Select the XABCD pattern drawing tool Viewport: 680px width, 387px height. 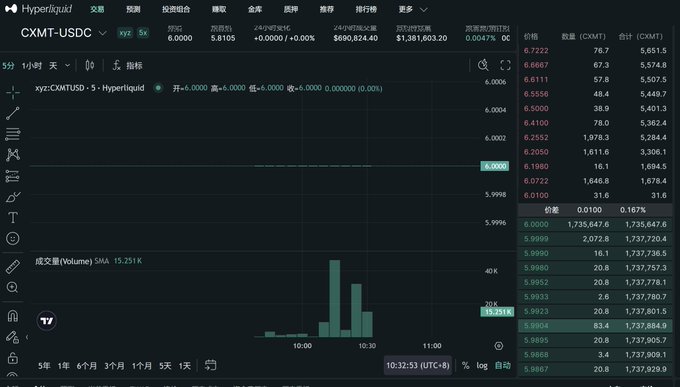click(x=13, y=155)
